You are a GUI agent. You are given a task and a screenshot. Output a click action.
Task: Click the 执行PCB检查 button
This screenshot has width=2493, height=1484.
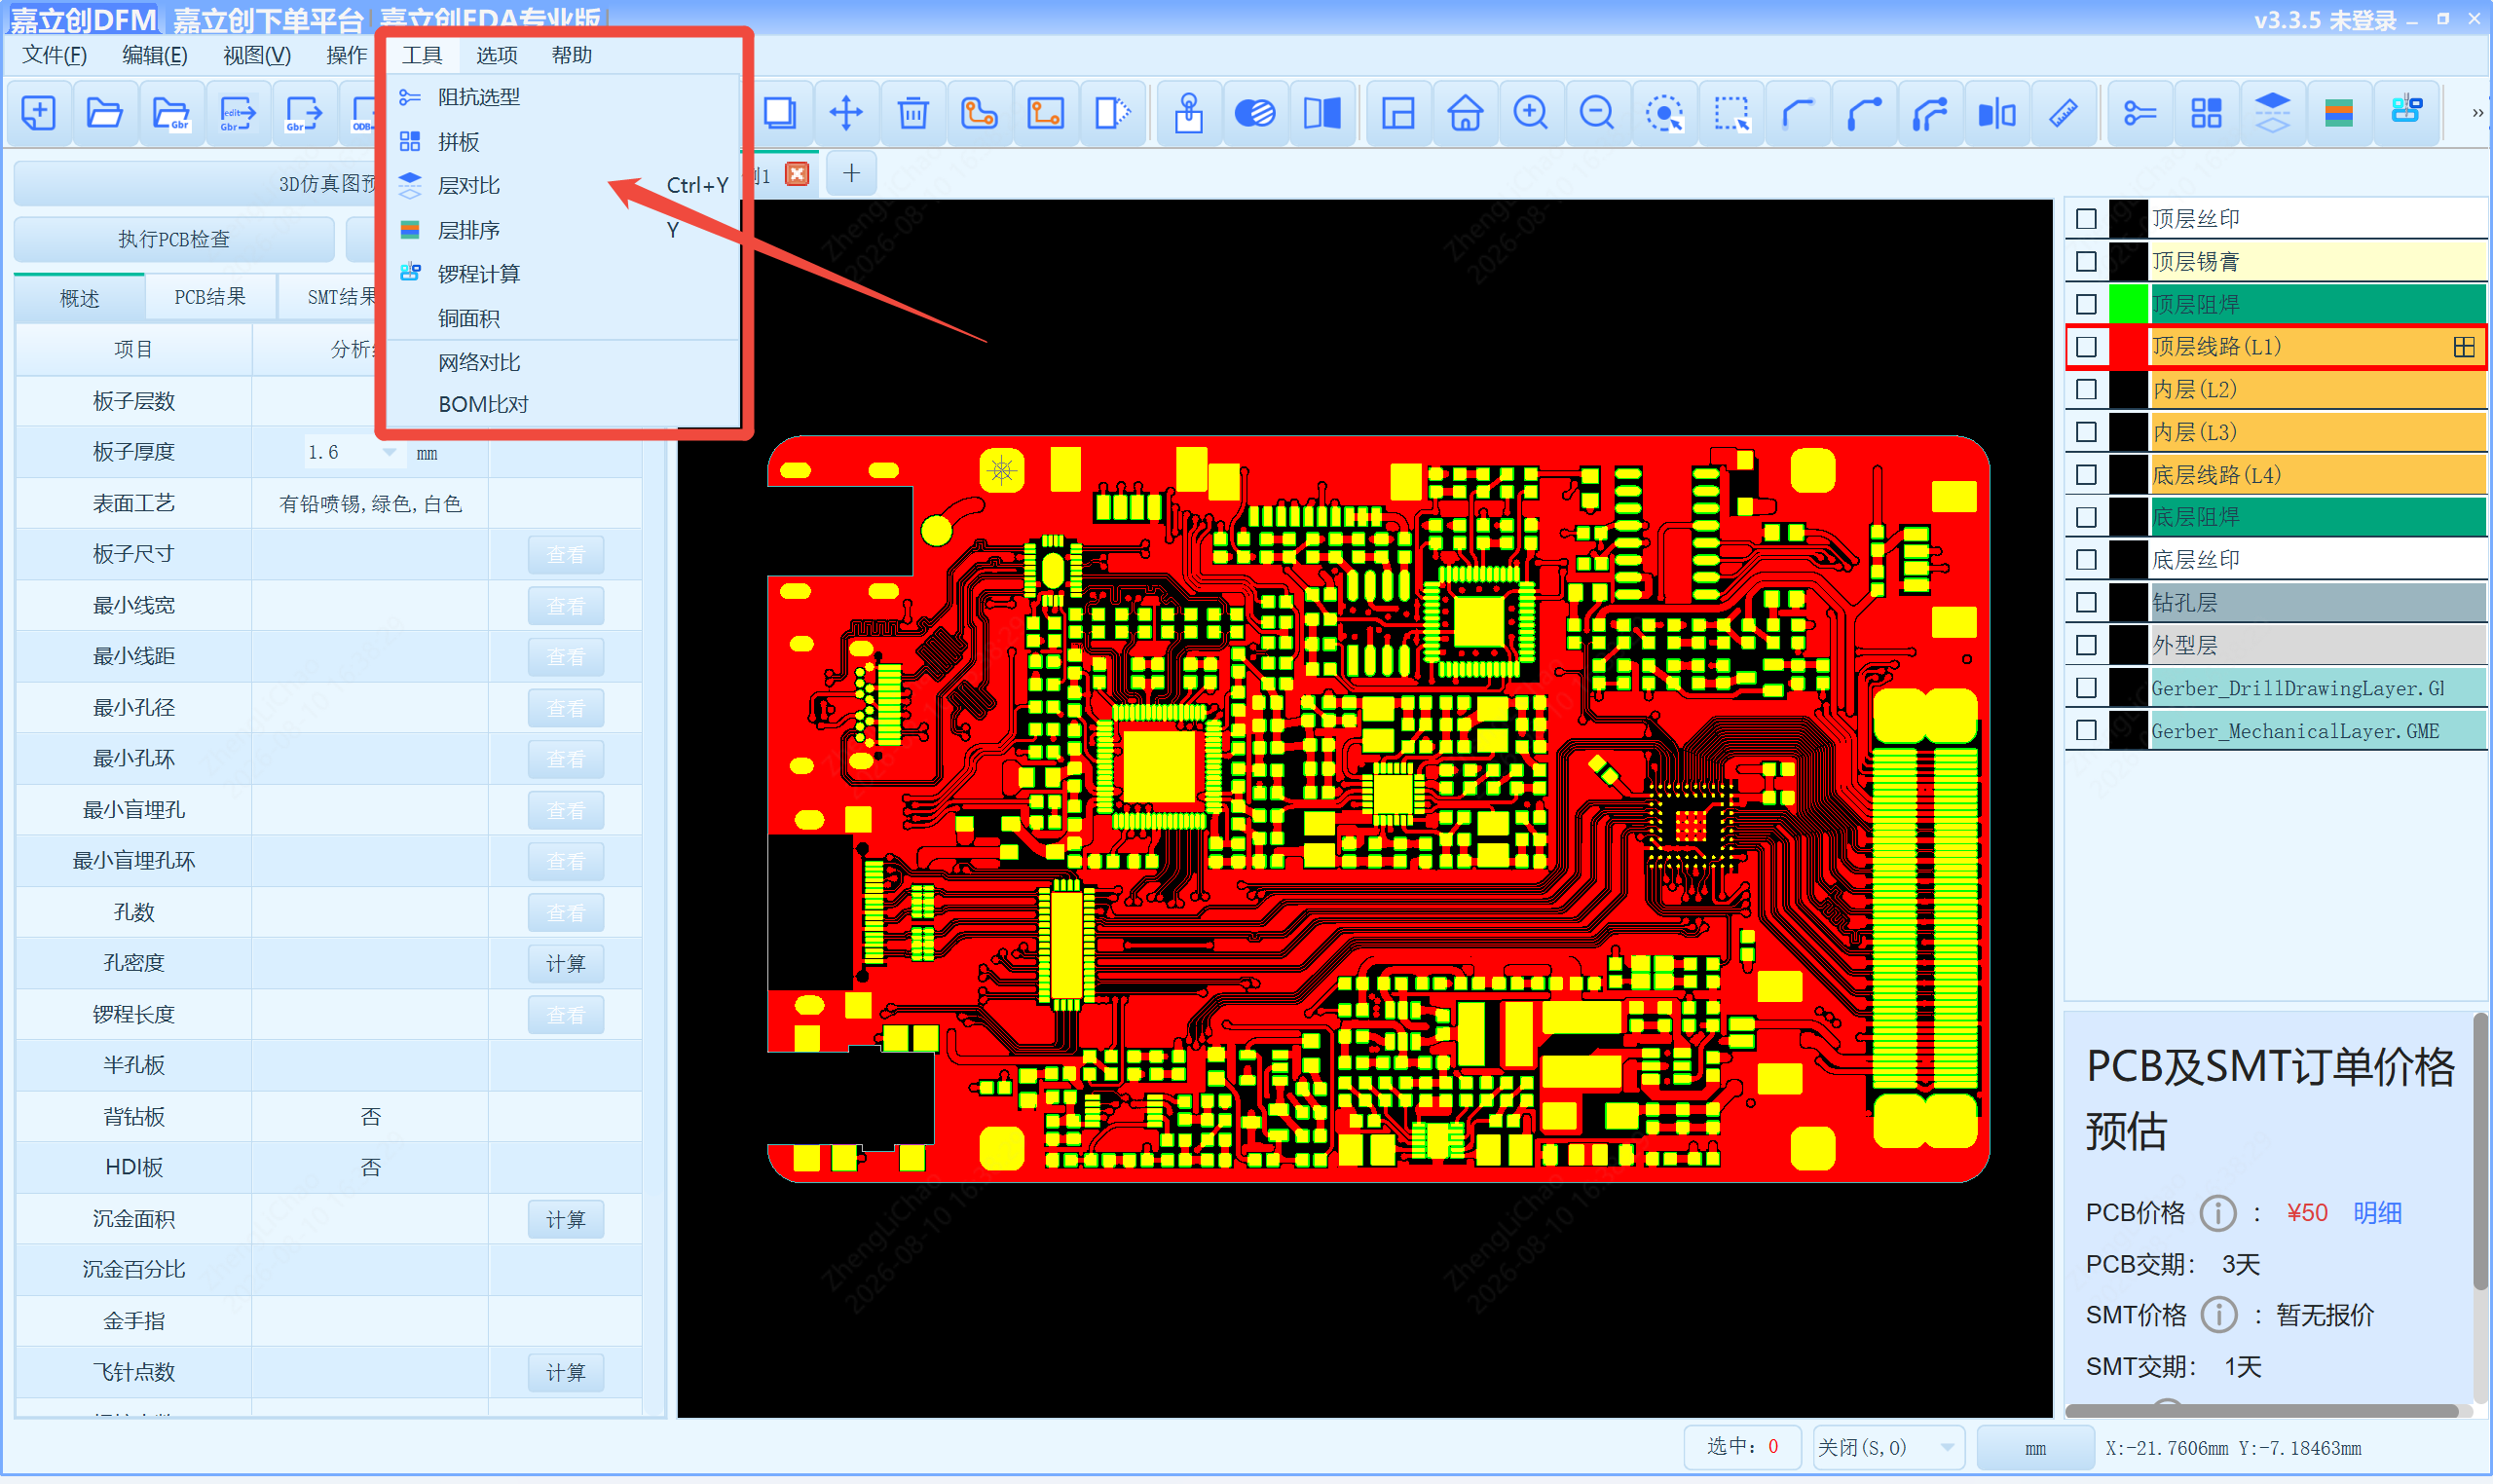pos(174,240)
